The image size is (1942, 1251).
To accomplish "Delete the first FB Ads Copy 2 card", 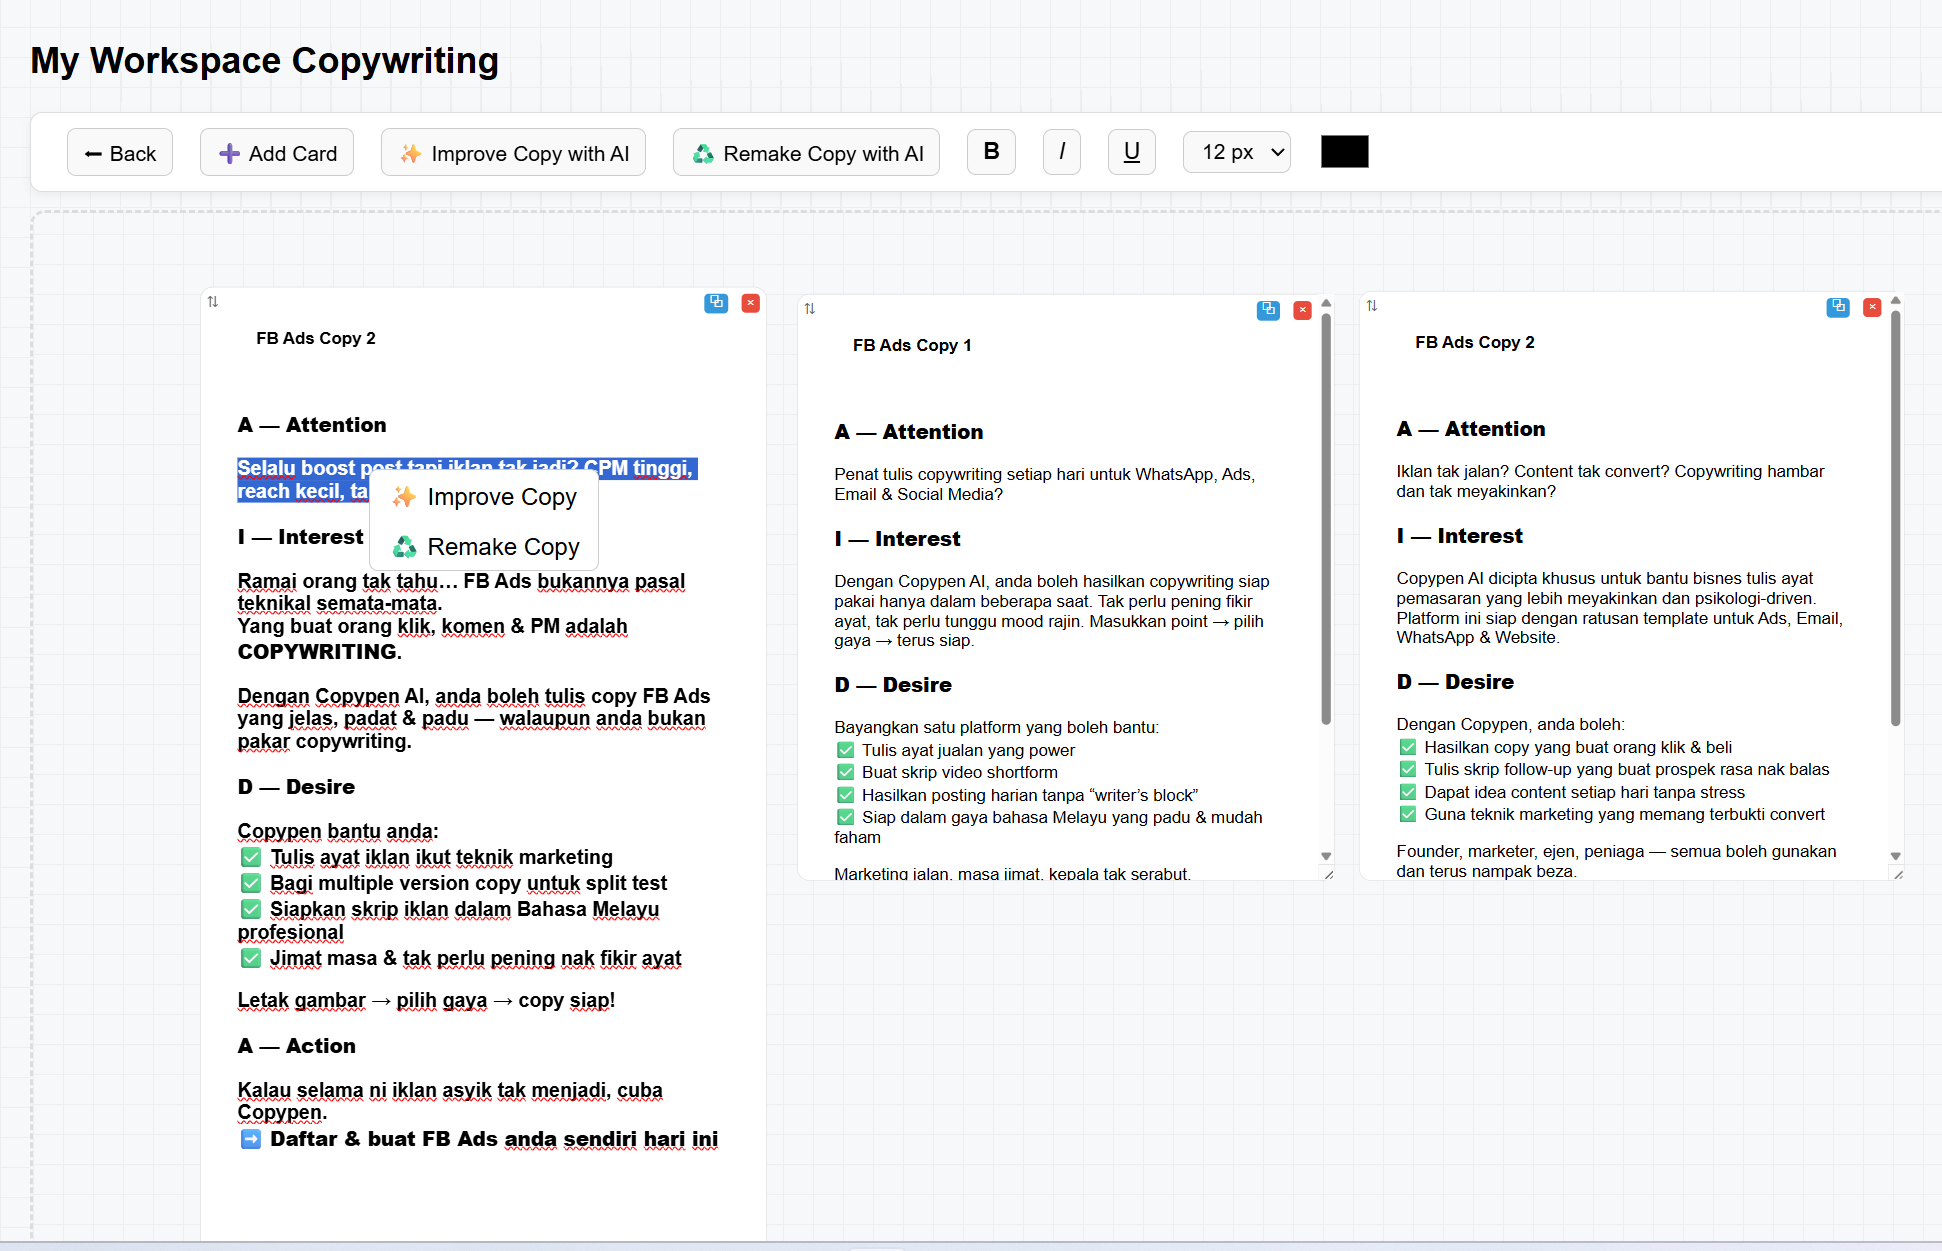I will coord(750,303).
